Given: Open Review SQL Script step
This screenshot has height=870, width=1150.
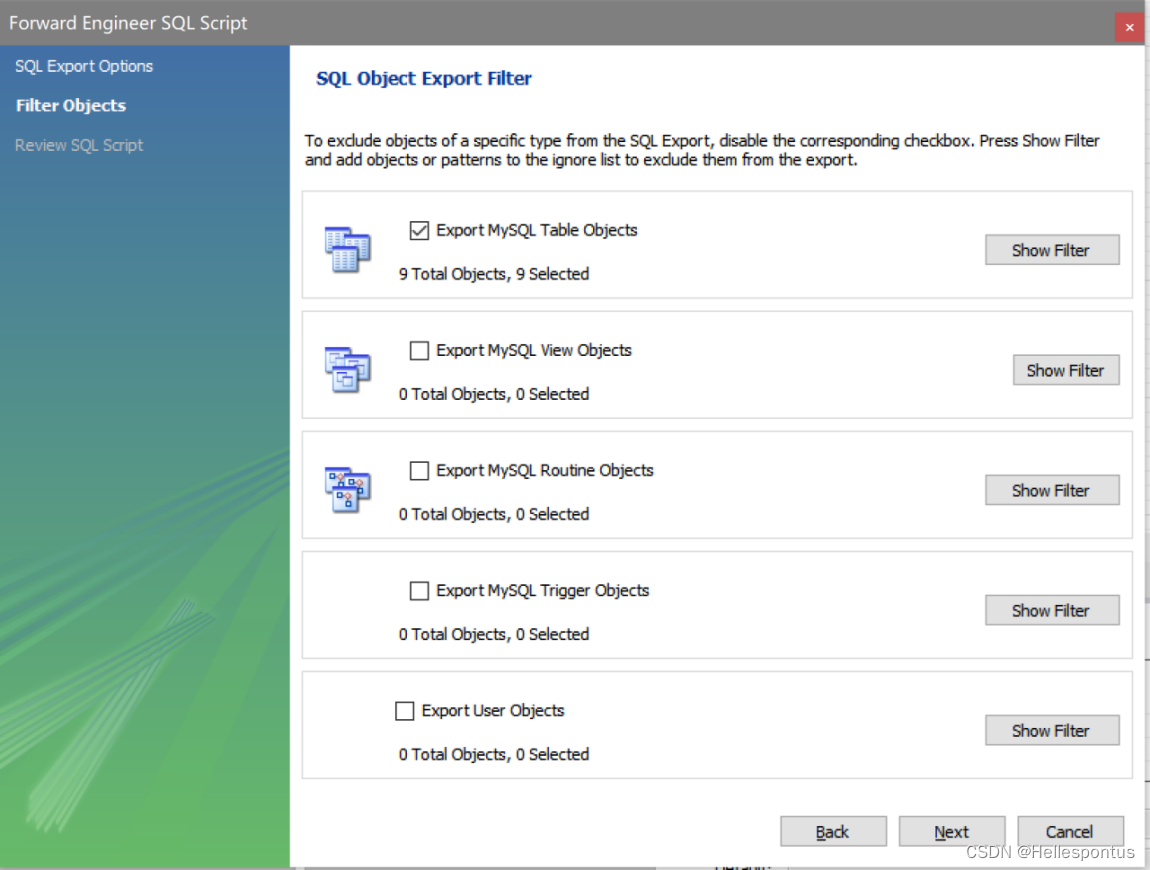Looking at the screenshot, I should (79, 145).
